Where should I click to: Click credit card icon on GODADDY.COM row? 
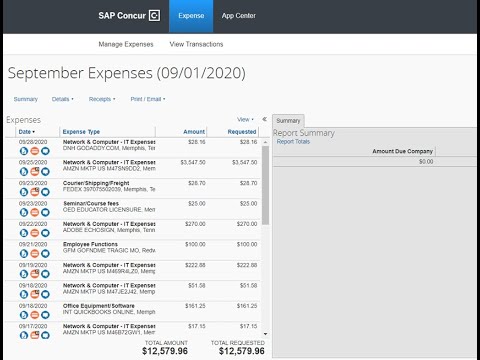click(35, 151)
